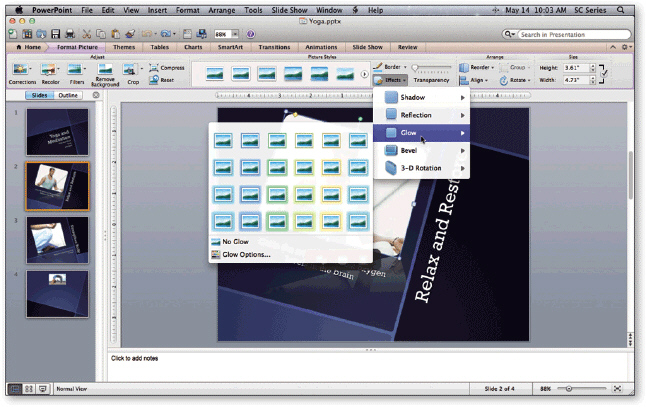
Task: Select slide 4 thumbnail
Action: point(57,294)
